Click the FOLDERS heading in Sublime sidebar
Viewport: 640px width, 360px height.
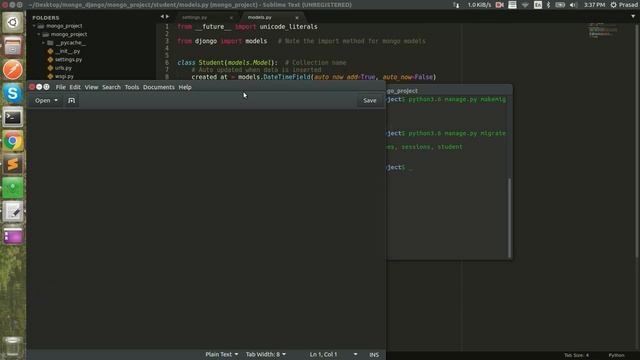(46, 18)
